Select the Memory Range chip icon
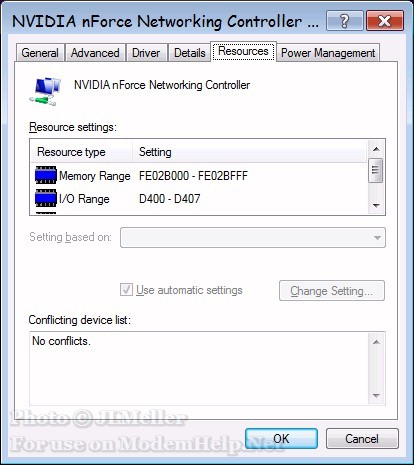This screenshot has width=414, height=465. [x=46, y=175]
